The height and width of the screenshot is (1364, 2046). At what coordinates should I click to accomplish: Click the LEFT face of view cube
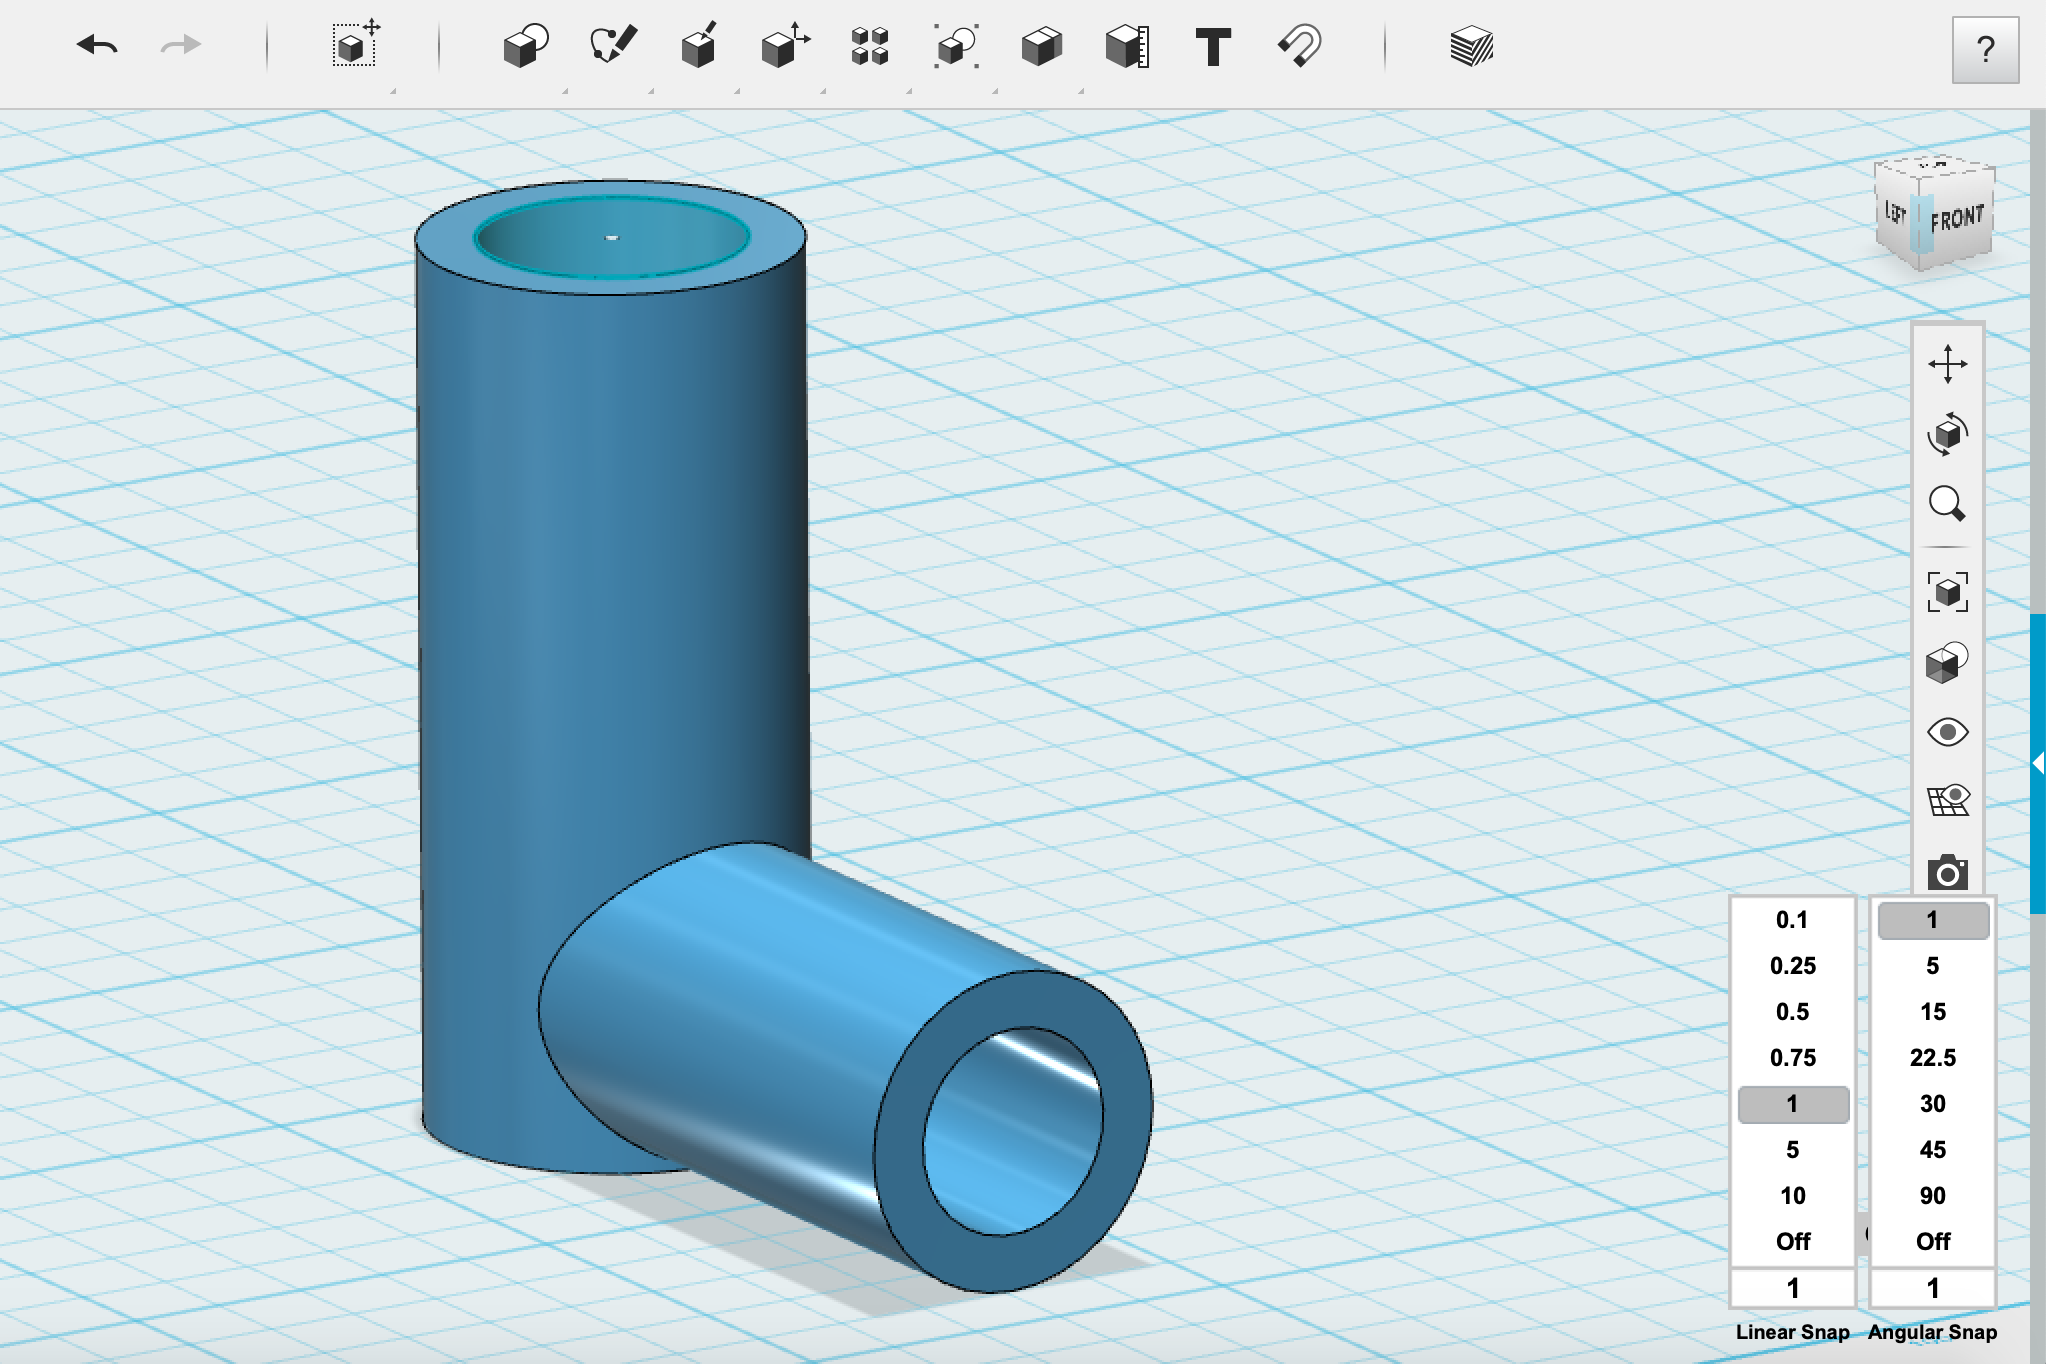[1894, 213]
